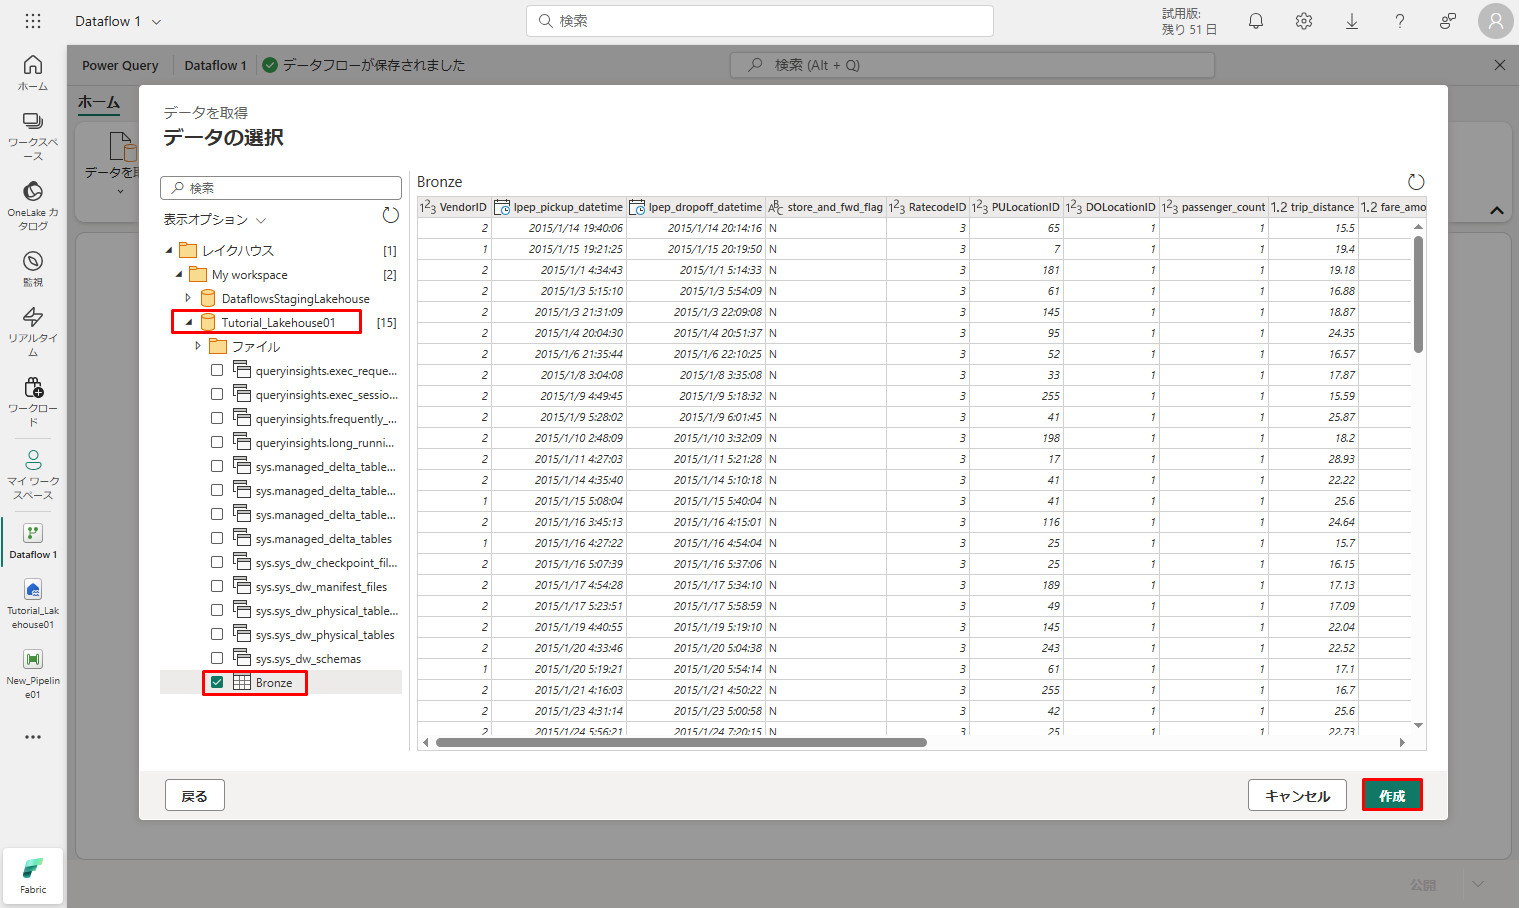Click the horizontal scrollbar of preview table
This screenshot has width=1520, height=908.
681,742
